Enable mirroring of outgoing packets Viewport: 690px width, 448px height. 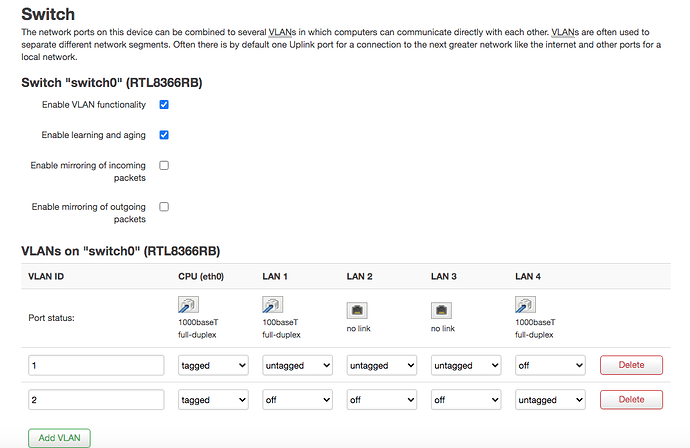[x=164, y=207]
